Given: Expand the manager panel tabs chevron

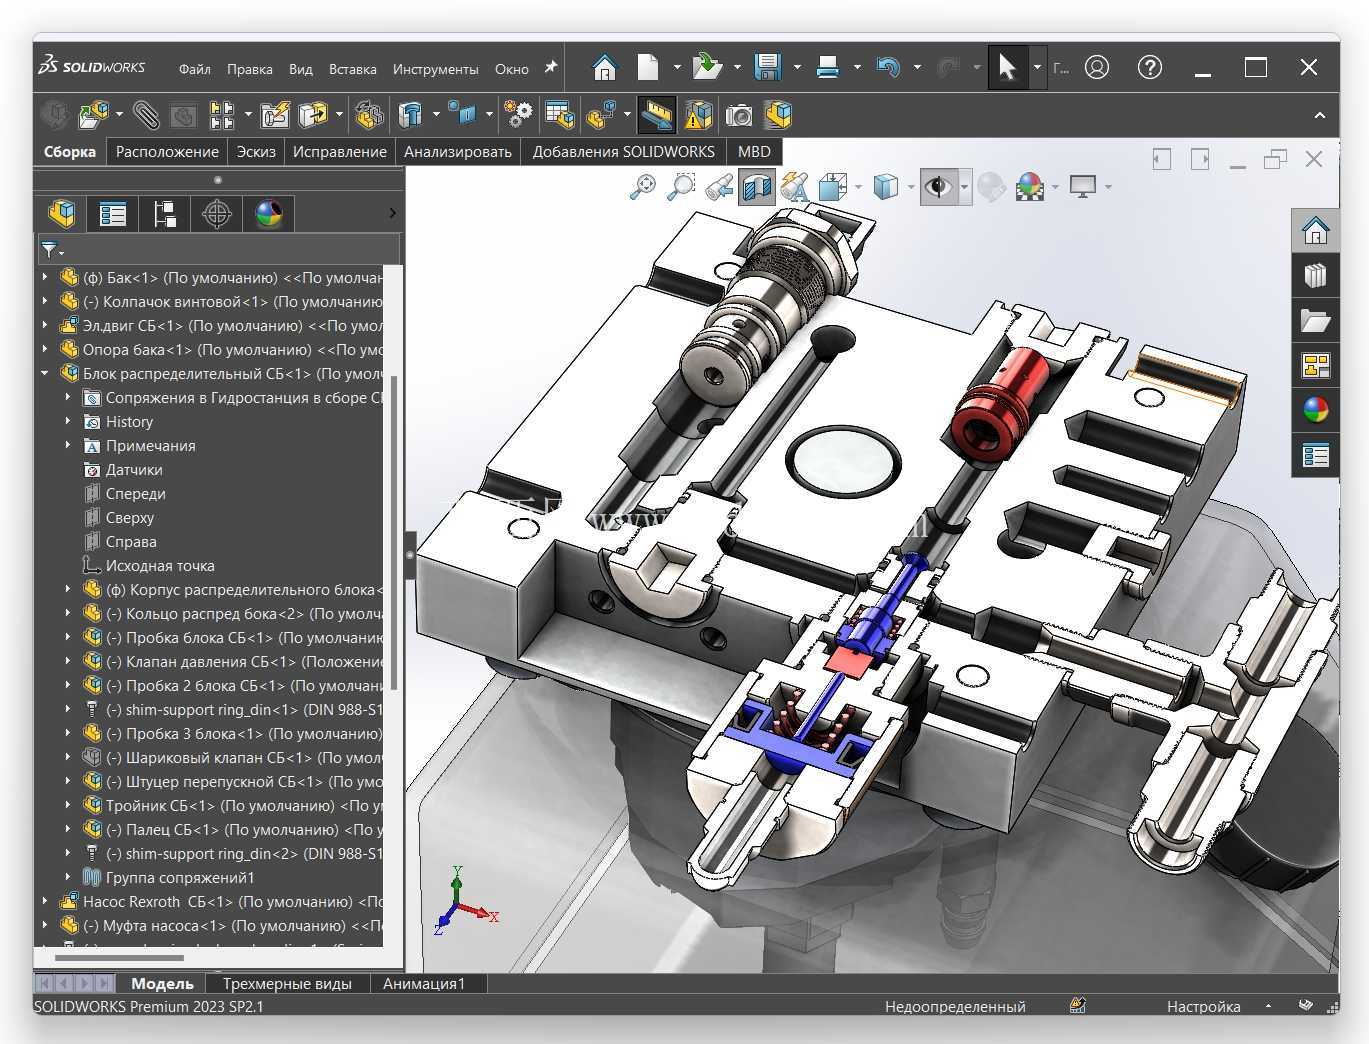Looking at the screenshot, I should pyautogui.click(x=392, y=213).
